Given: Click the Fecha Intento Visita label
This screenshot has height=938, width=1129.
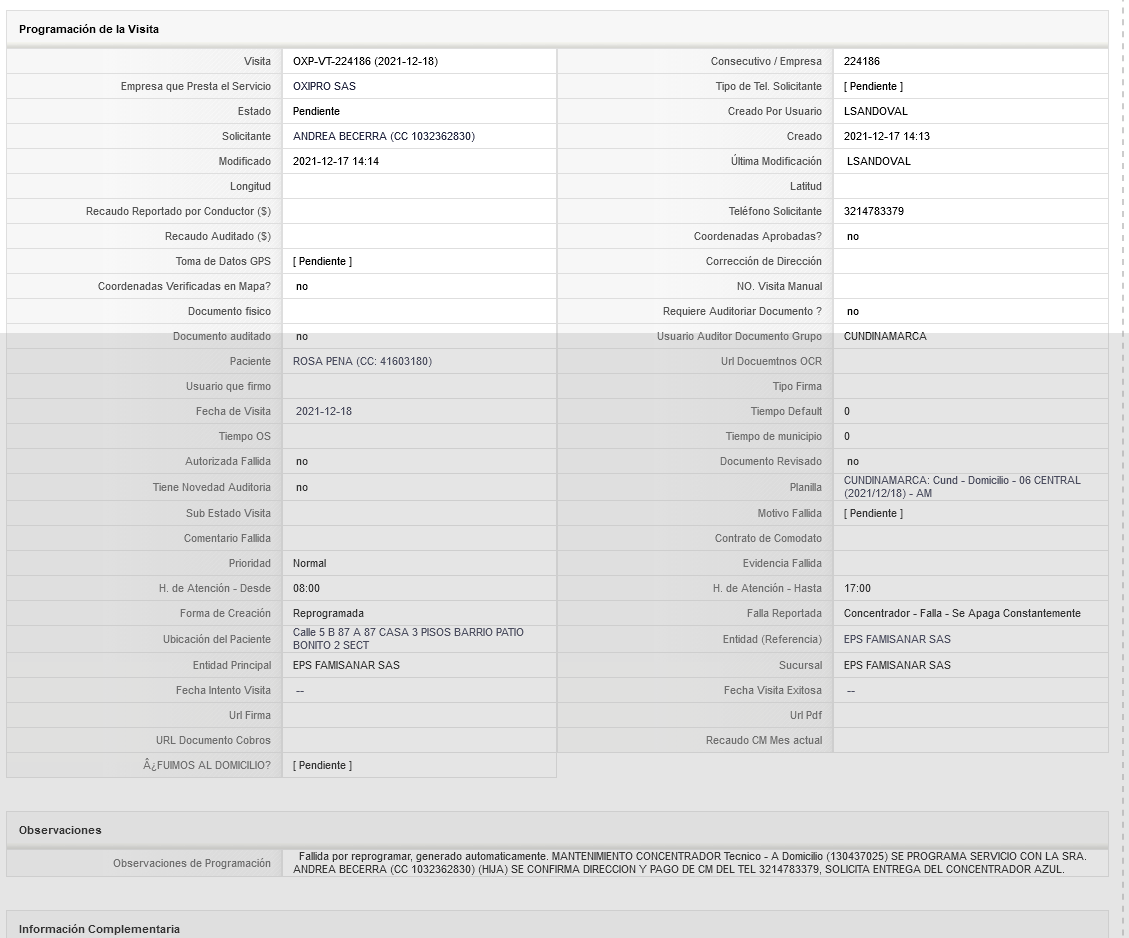Looking at the screenshot, I should pyautogui.click(x=223, y=690).
